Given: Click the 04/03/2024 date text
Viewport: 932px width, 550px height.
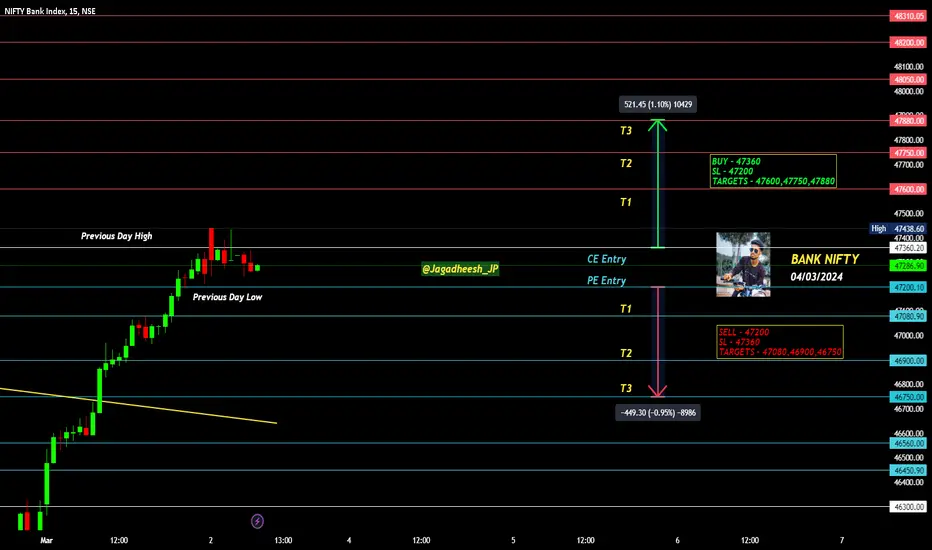Looking at the screenshot, I should pos(816,276).
